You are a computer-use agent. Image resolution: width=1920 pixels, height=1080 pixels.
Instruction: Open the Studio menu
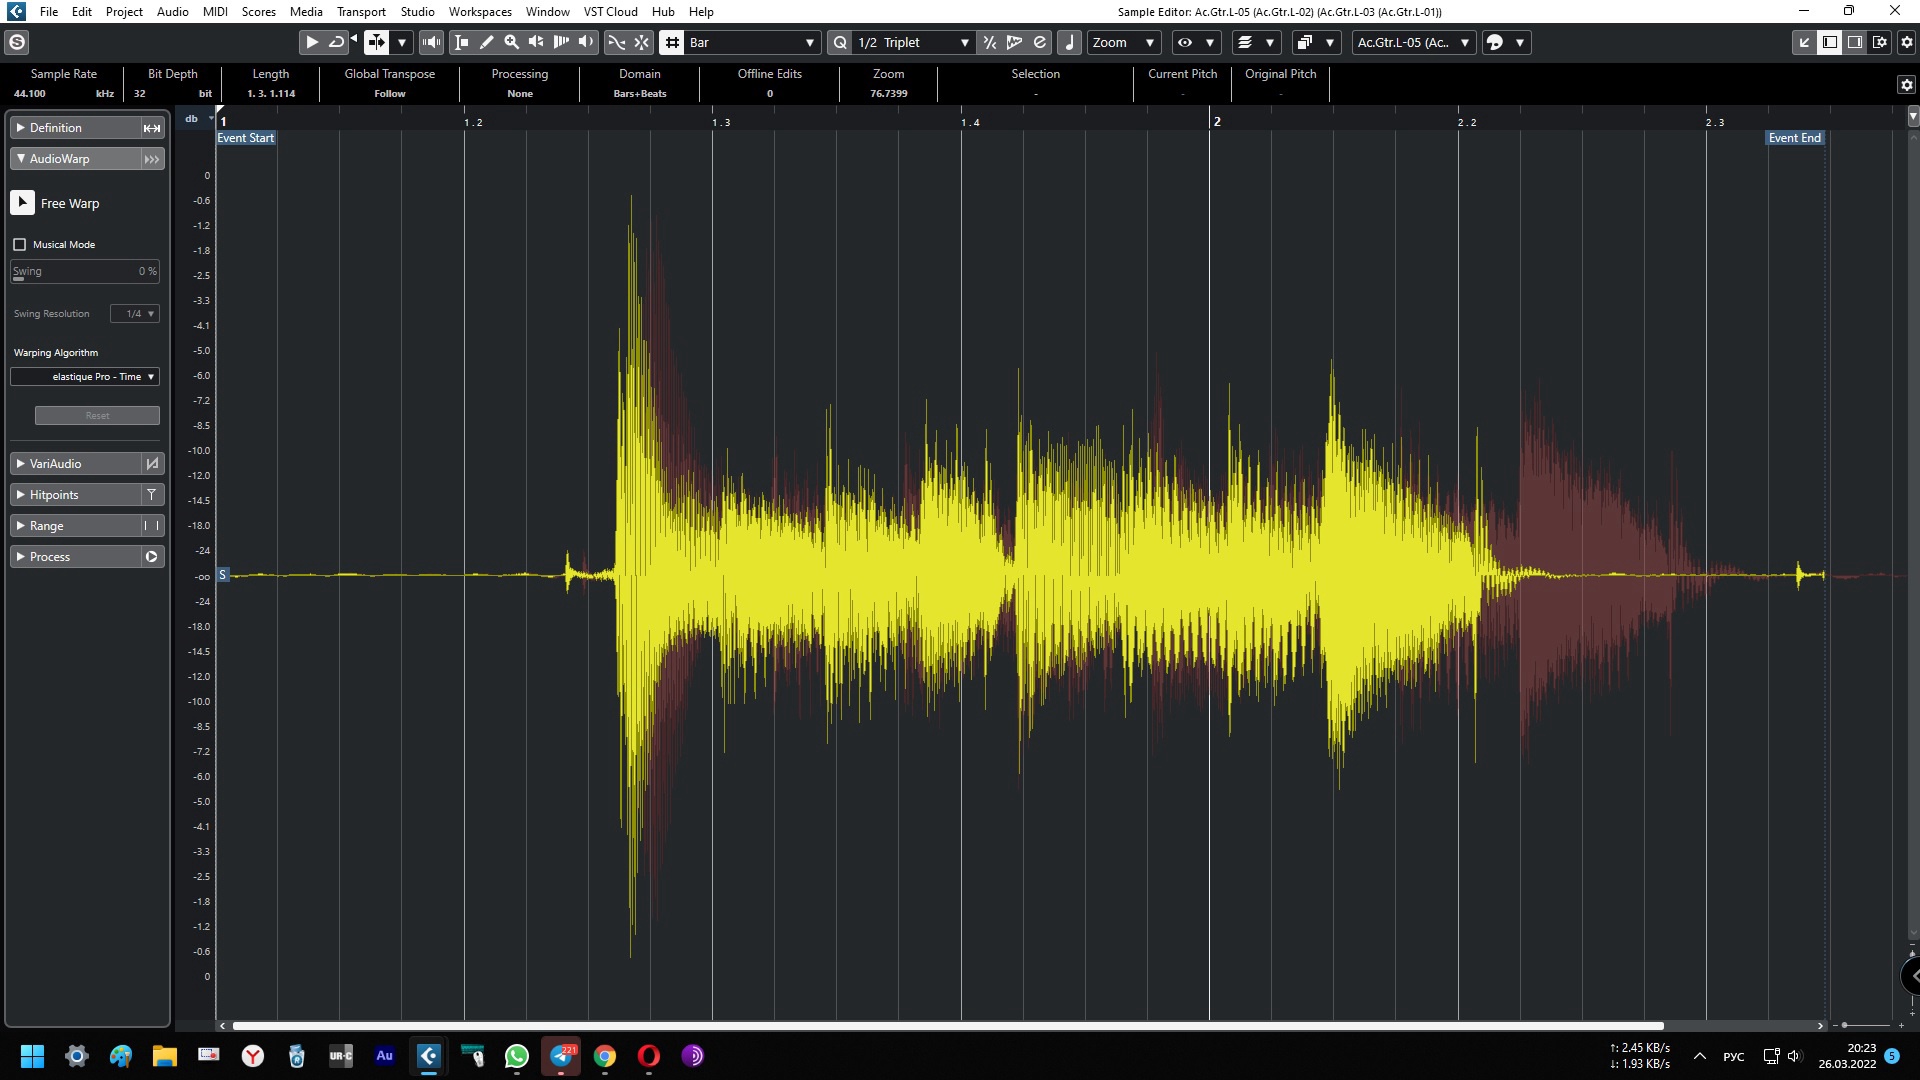click(x=417, y=11)
